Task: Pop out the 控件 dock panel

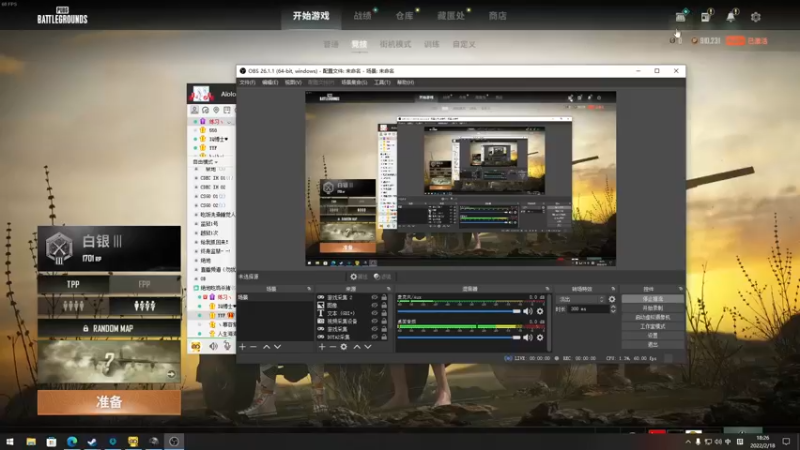Action: (680, 289)
